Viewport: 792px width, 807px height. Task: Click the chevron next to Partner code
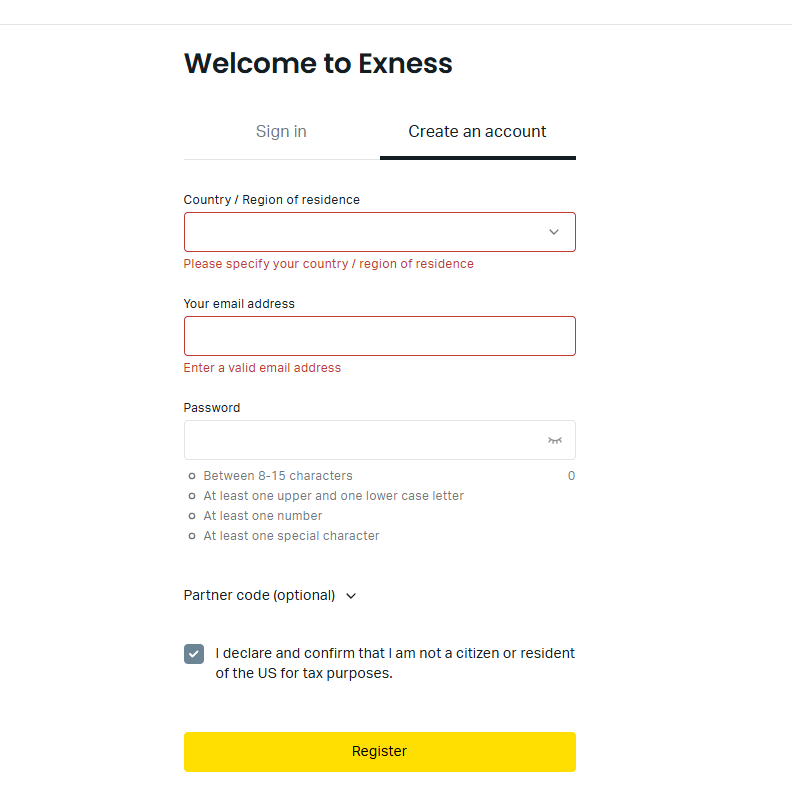351,596
